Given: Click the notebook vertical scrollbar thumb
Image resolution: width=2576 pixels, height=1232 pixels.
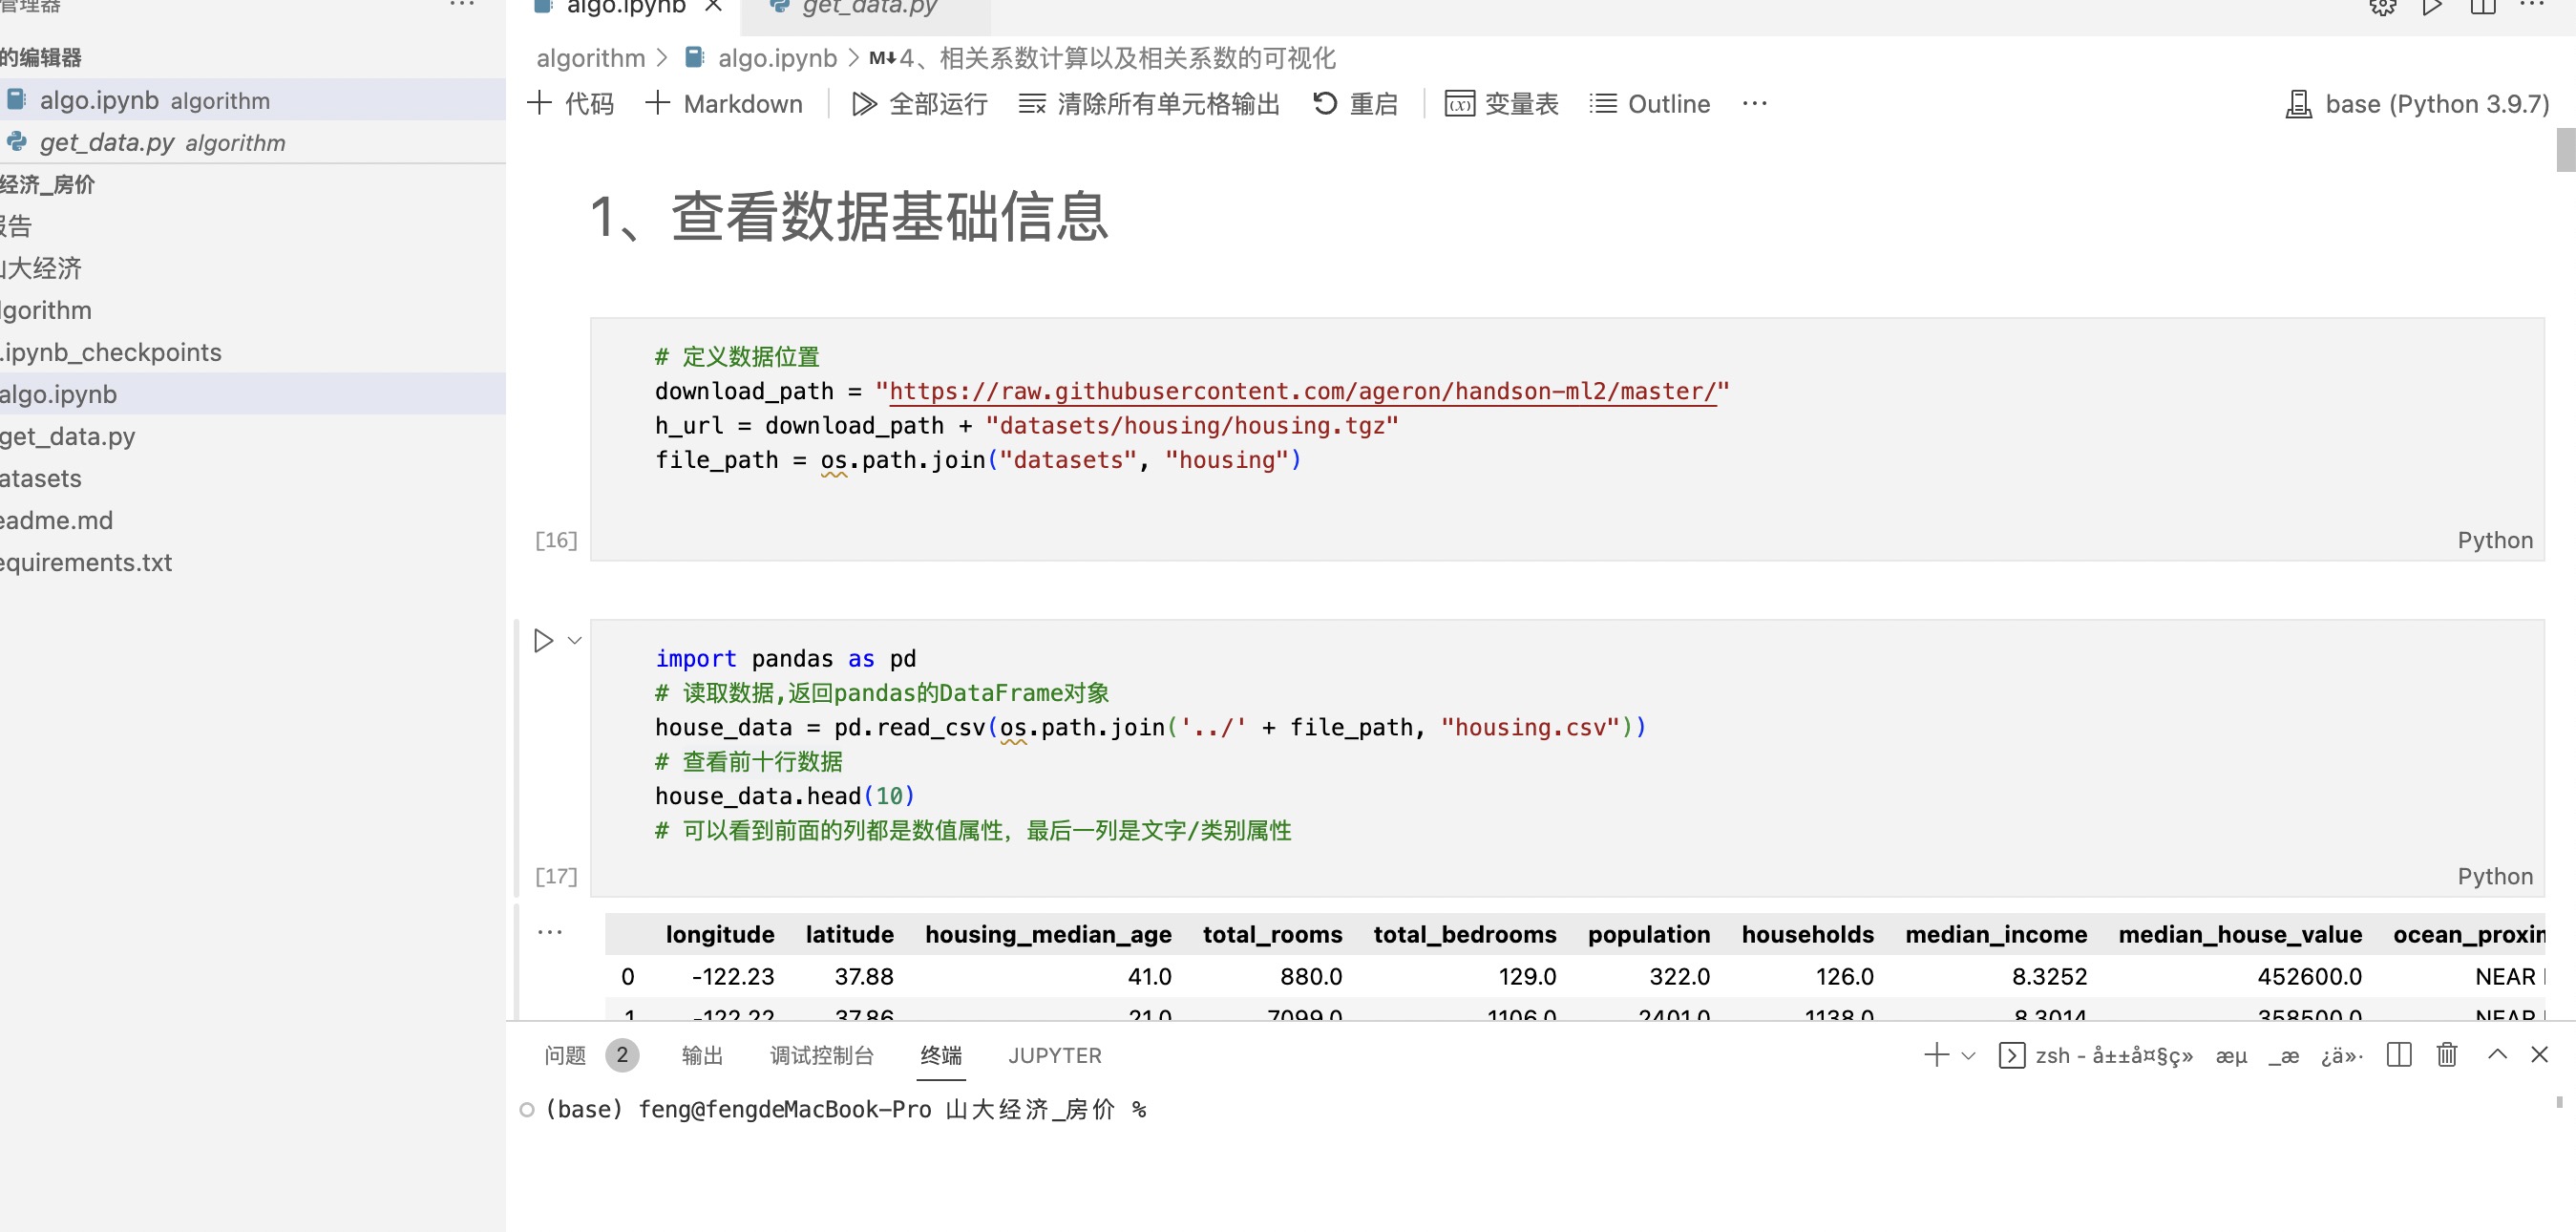Looking at the screenshot, I should point(2566,150).
